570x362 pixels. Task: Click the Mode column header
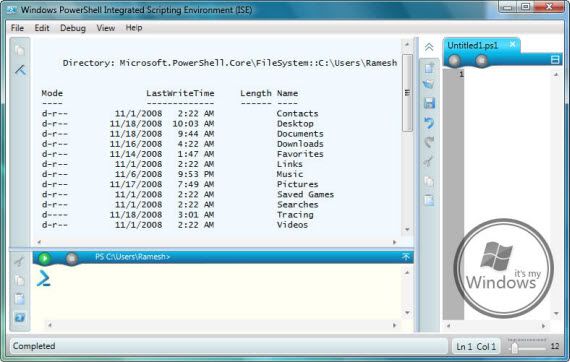pos(52,93)
